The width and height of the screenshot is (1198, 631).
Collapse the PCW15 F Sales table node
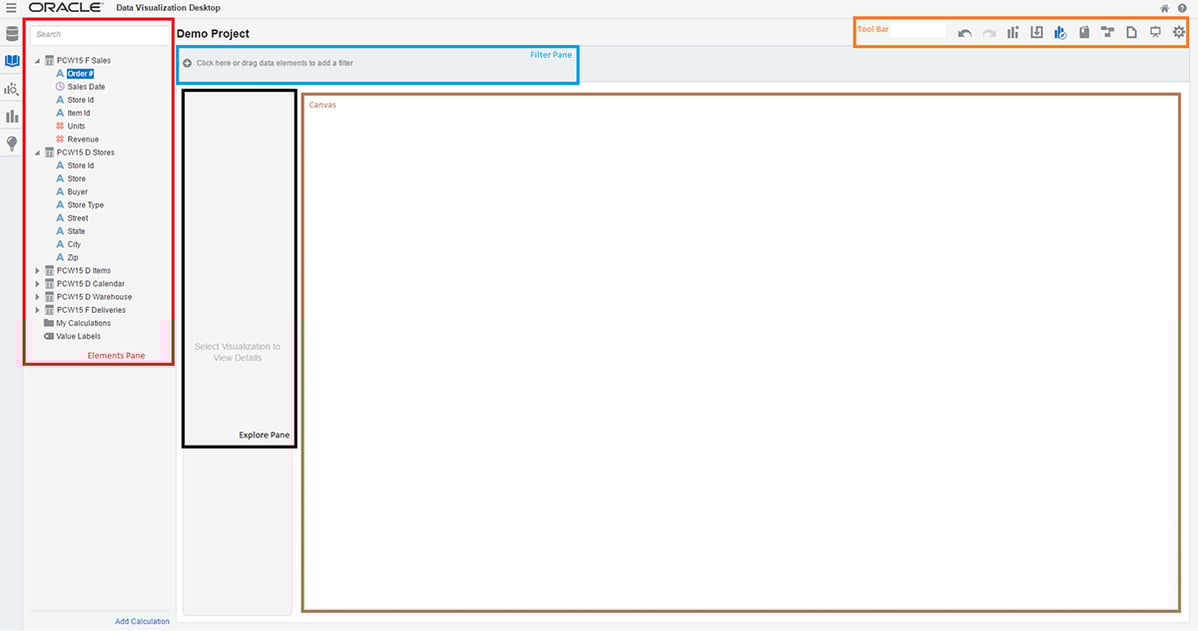[37, 60]
